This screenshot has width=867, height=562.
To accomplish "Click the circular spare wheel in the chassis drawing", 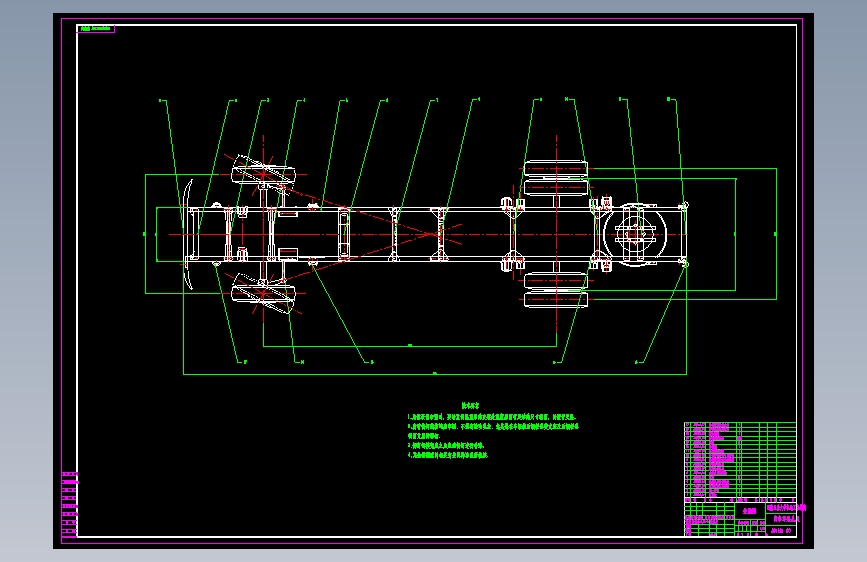I will coord(635,235).
